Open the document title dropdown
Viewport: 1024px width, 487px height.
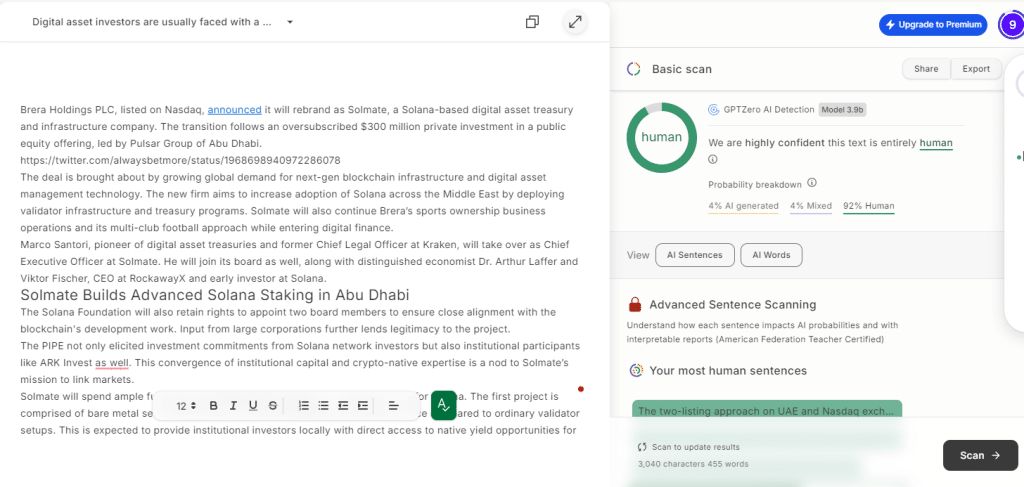pyautogui.click(x=290, y=22)
